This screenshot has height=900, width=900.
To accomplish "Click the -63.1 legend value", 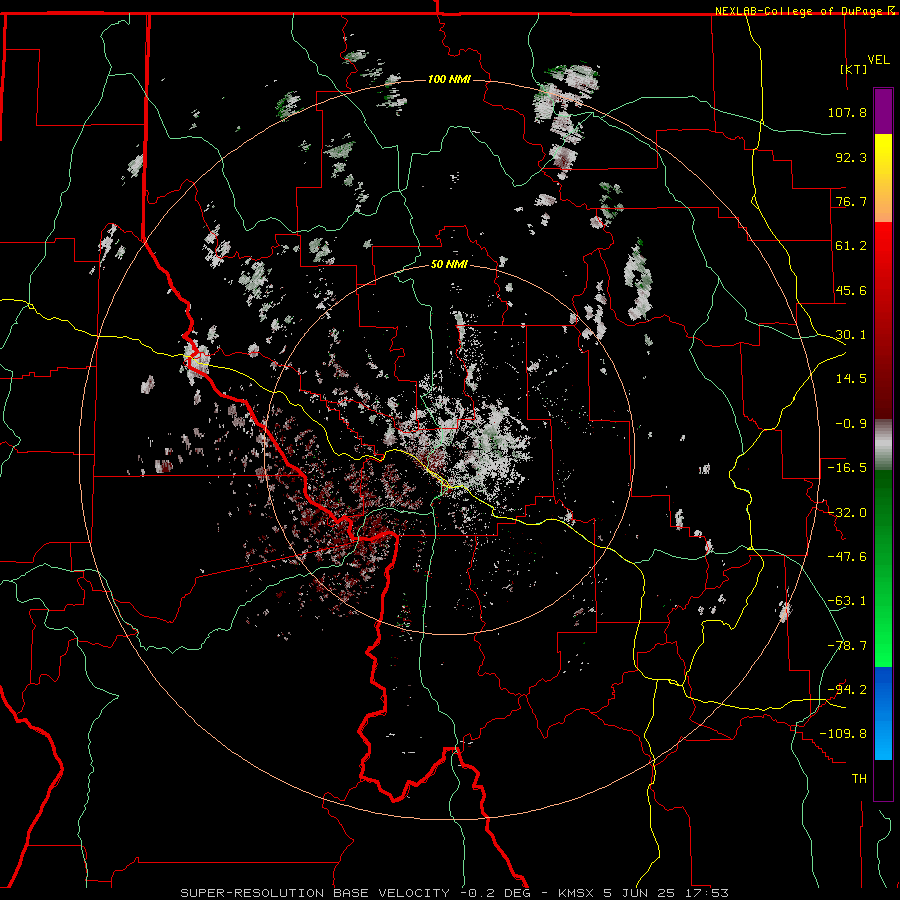I will pos(847,601).
